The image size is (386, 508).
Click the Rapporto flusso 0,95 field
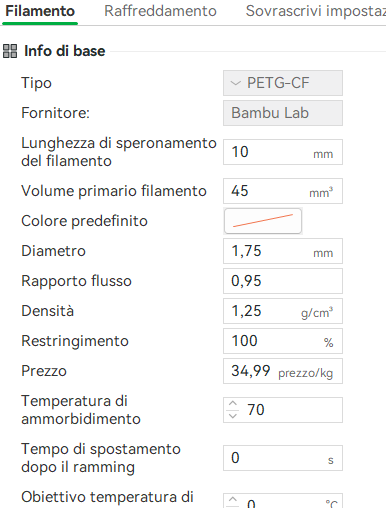[x=283, y=281]
